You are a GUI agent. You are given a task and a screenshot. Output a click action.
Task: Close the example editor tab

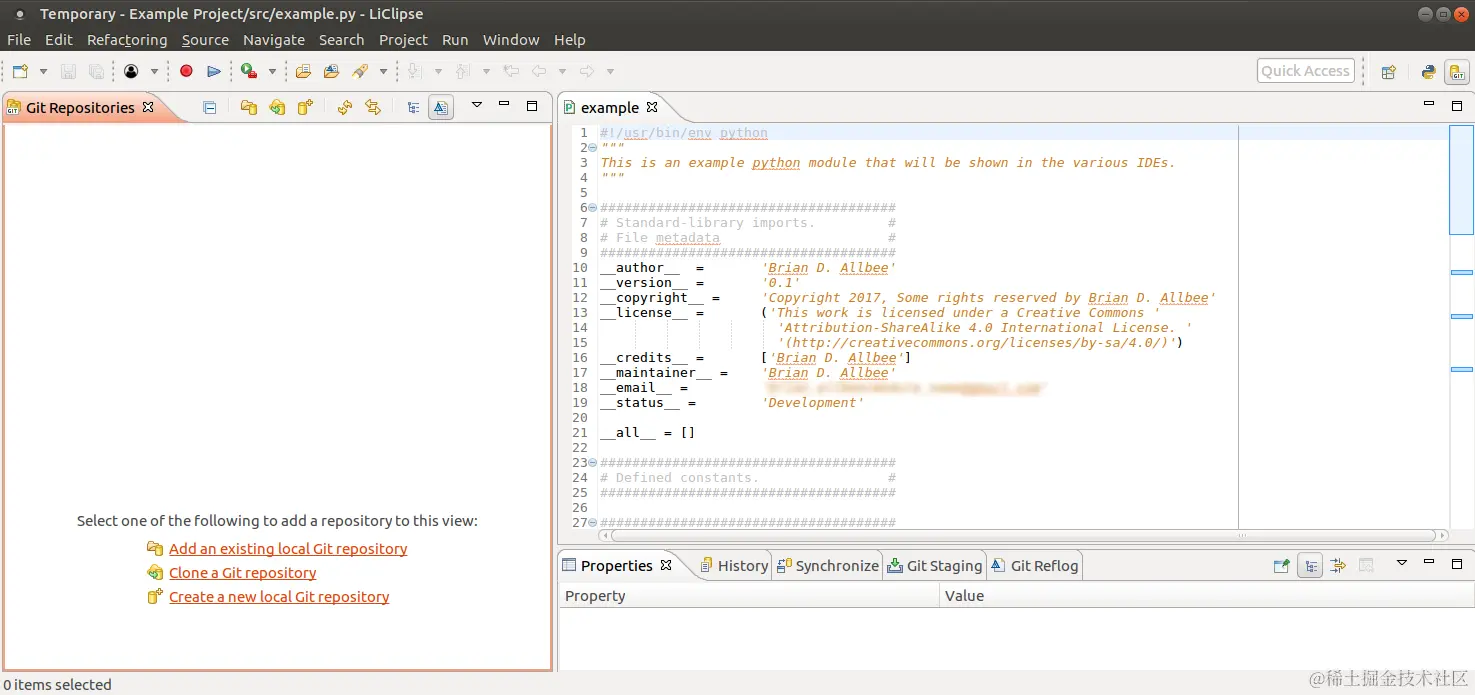click(652, 106)
